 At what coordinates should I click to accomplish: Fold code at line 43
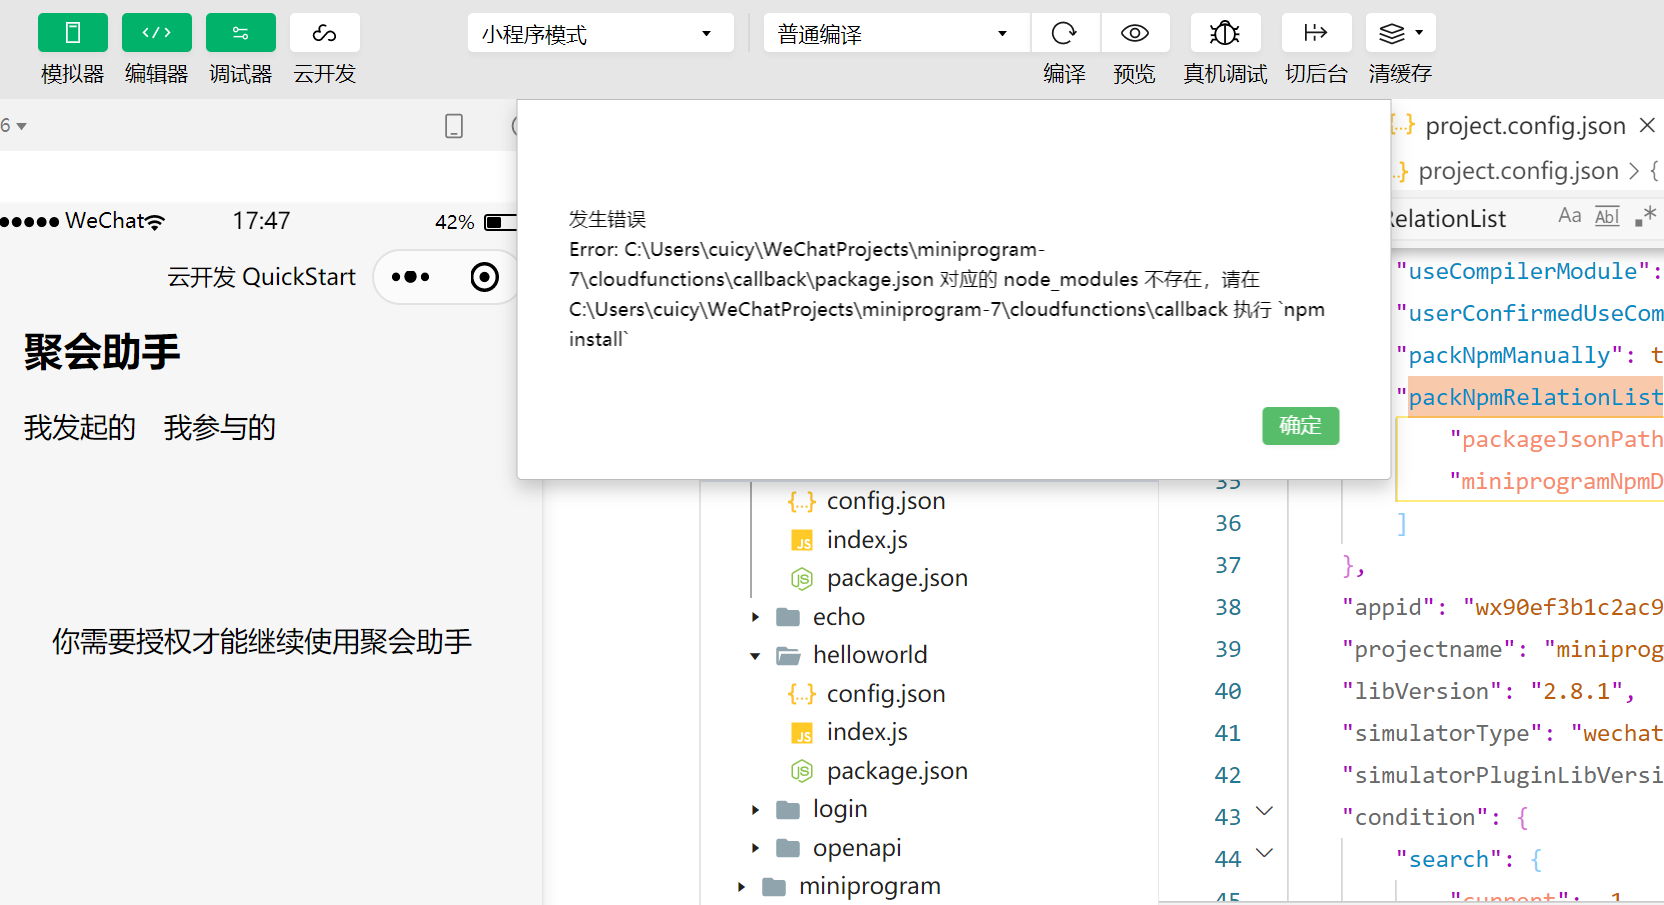point(1264,811)
